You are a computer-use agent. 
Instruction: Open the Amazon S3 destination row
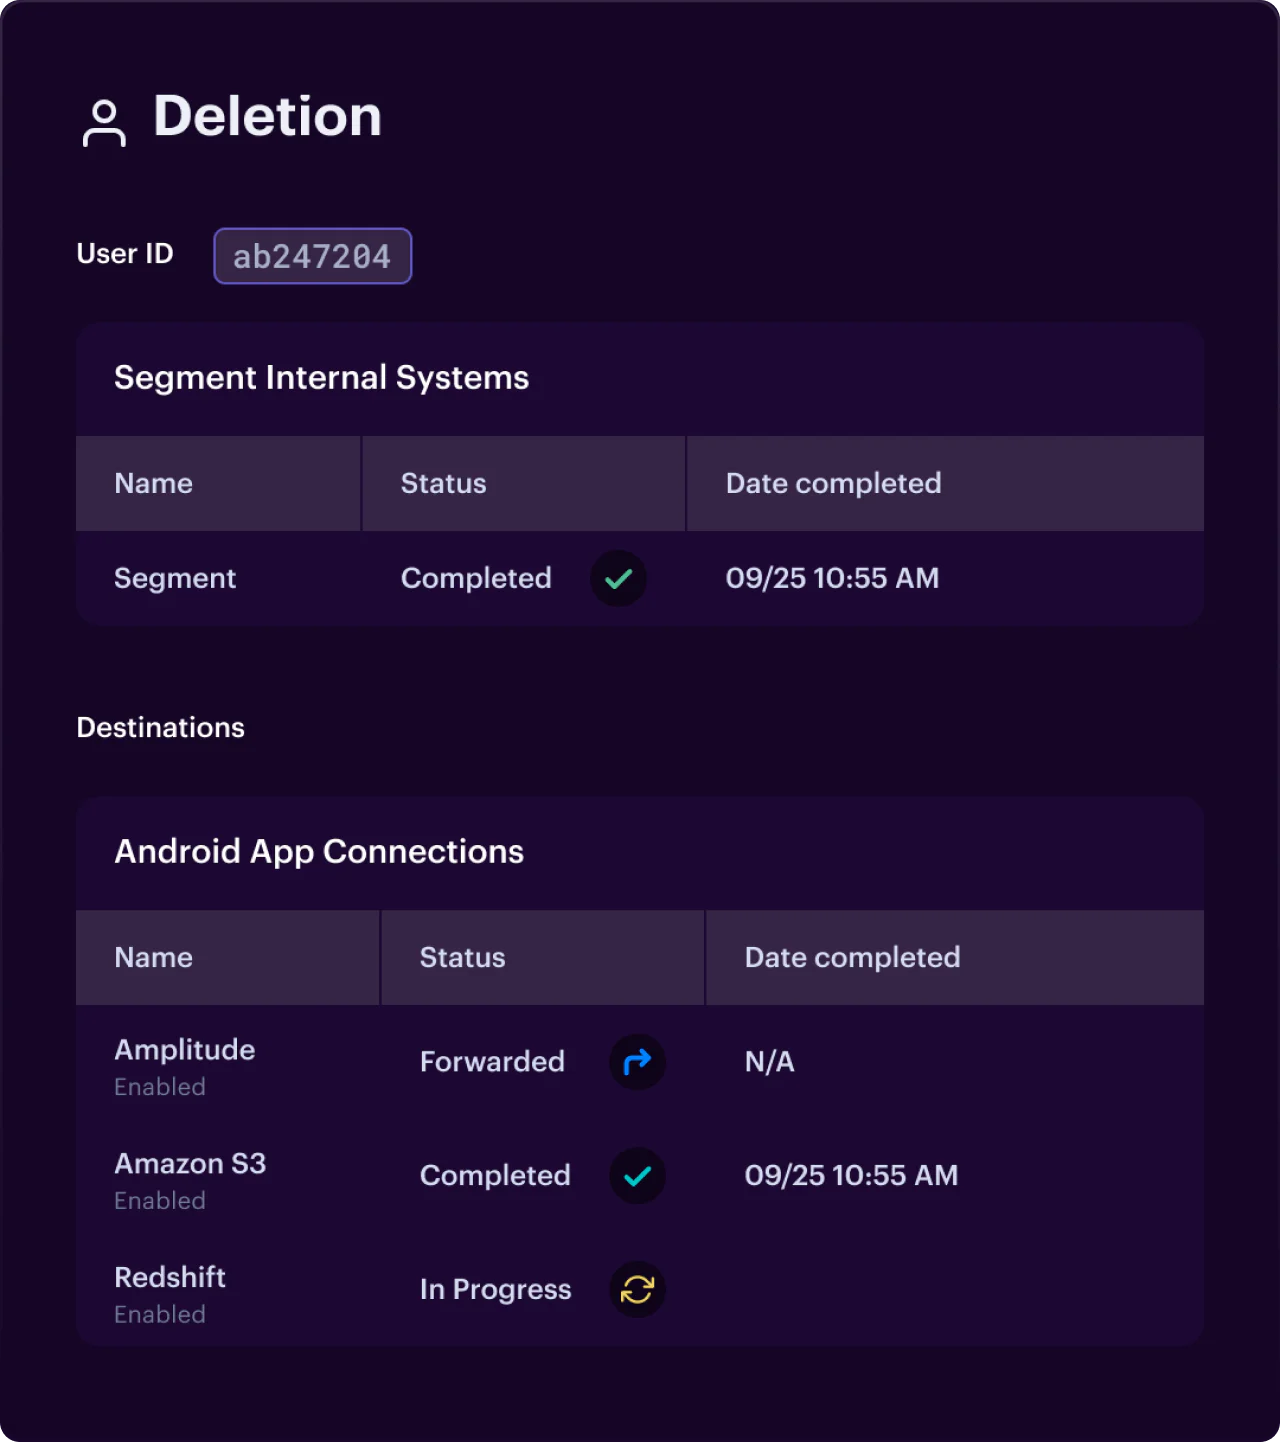(x=190, y=1164)
